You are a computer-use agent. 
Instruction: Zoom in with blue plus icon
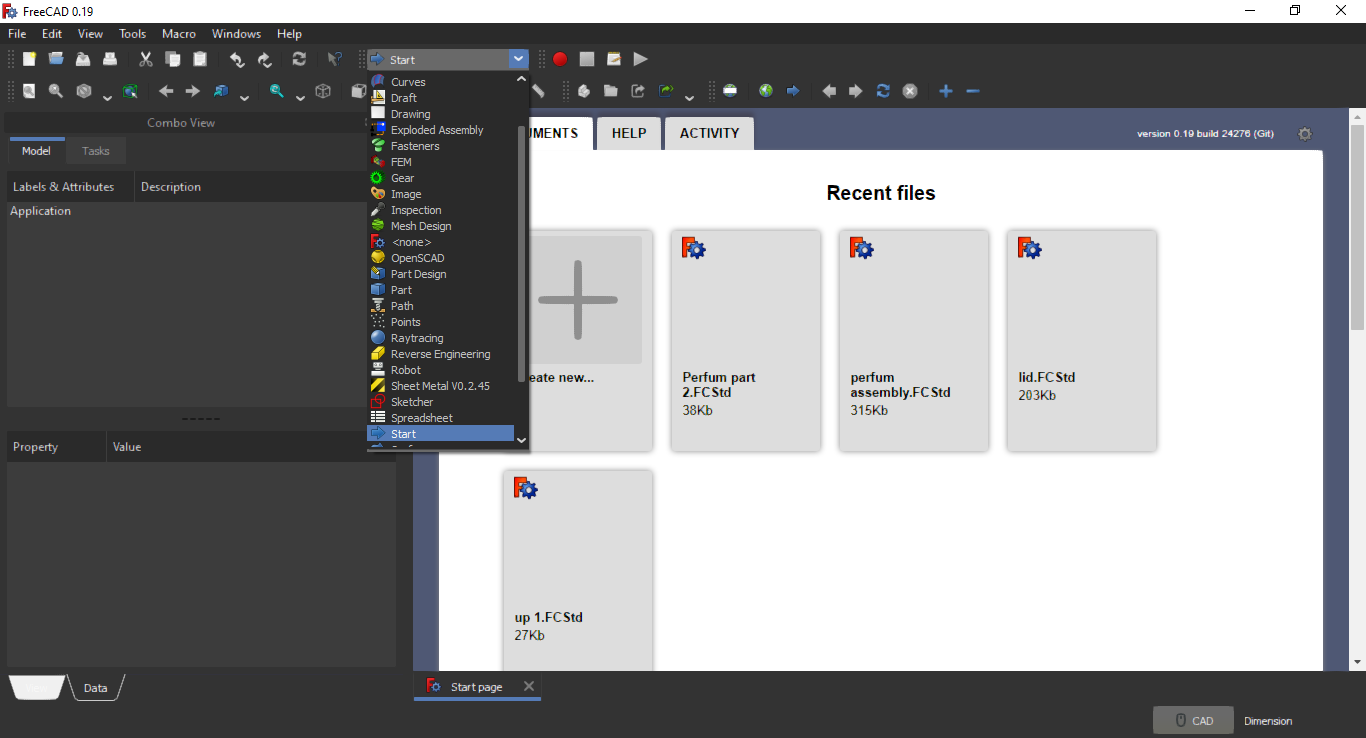click(946, 91)
